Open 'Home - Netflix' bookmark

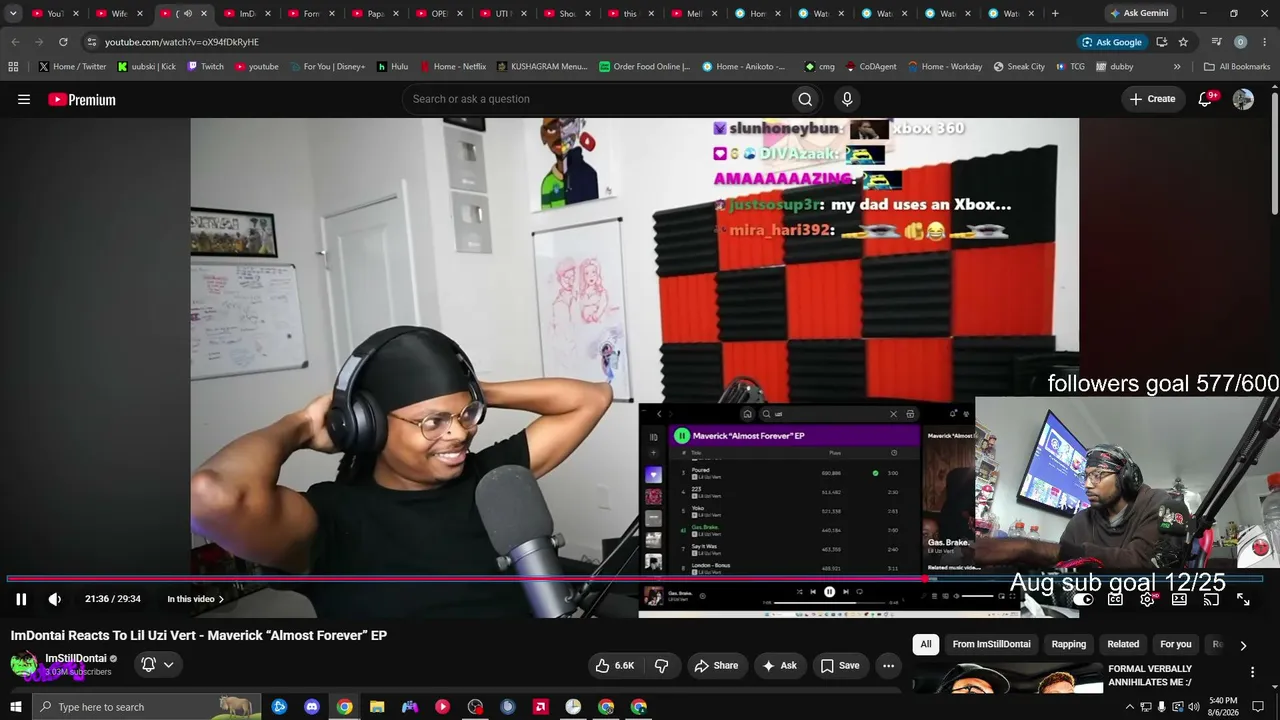[x=452, y=66]
